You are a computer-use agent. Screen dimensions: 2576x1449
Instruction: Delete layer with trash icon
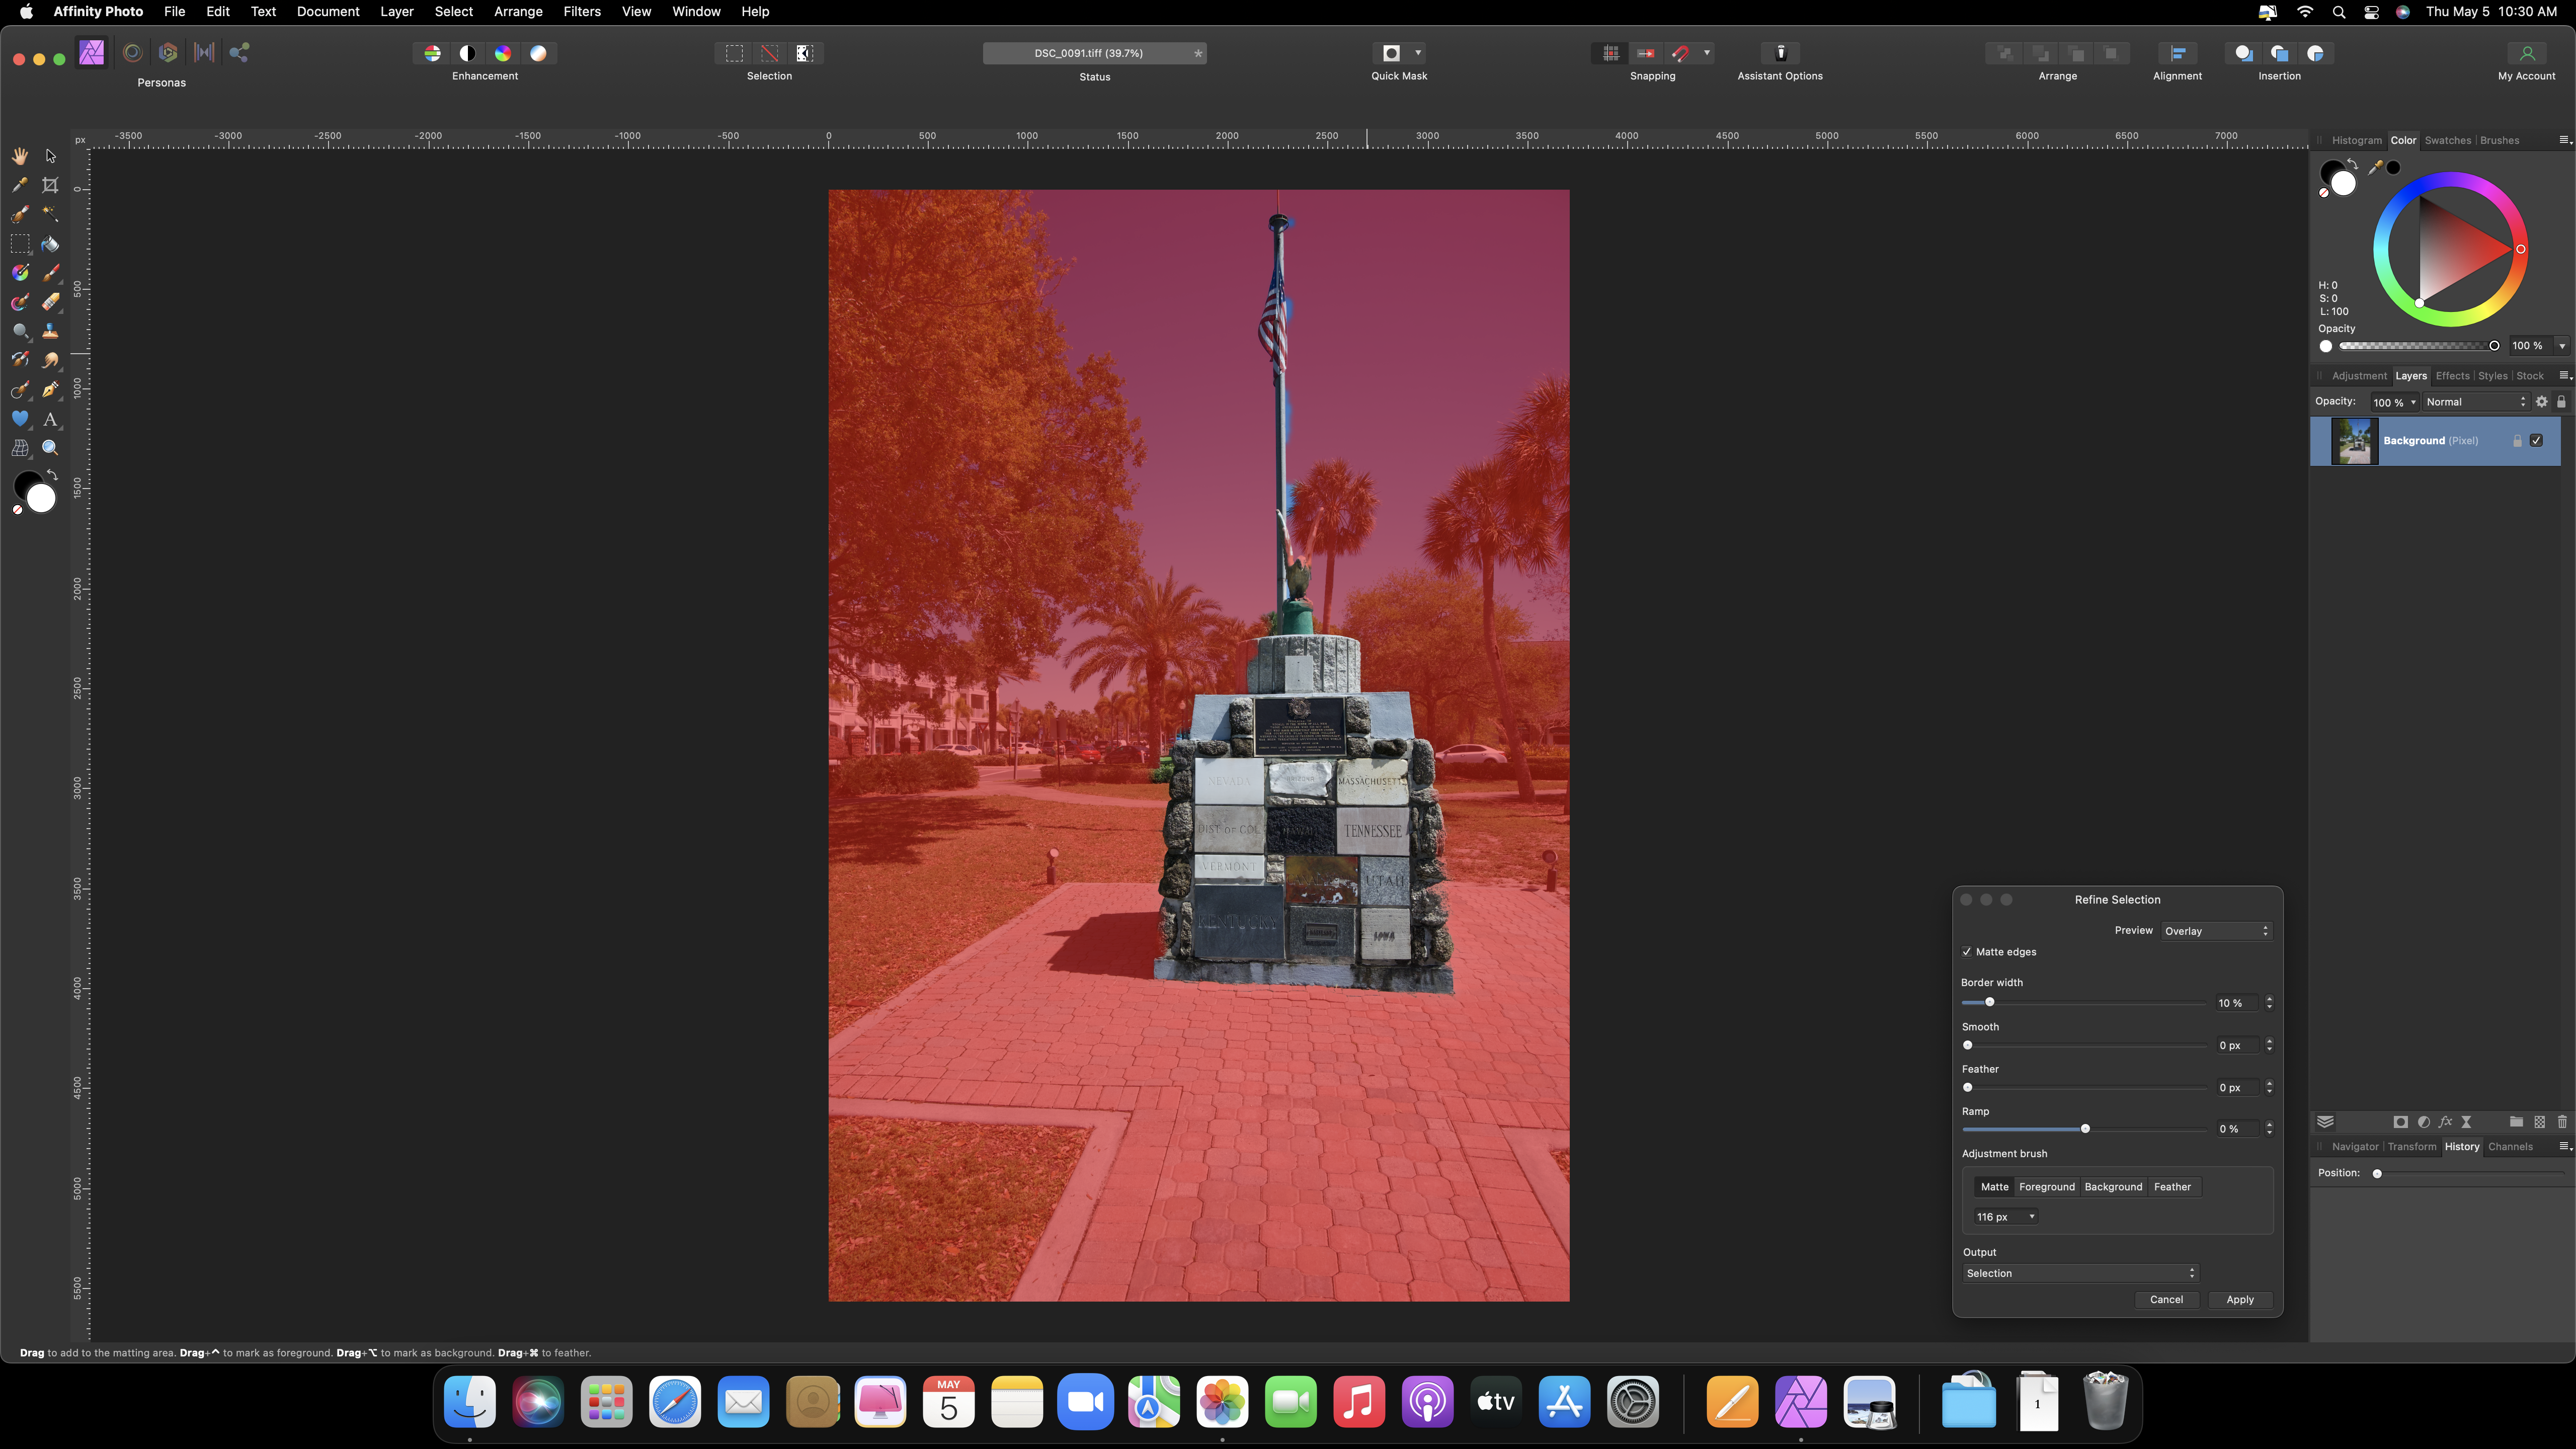(2562, 1122)
